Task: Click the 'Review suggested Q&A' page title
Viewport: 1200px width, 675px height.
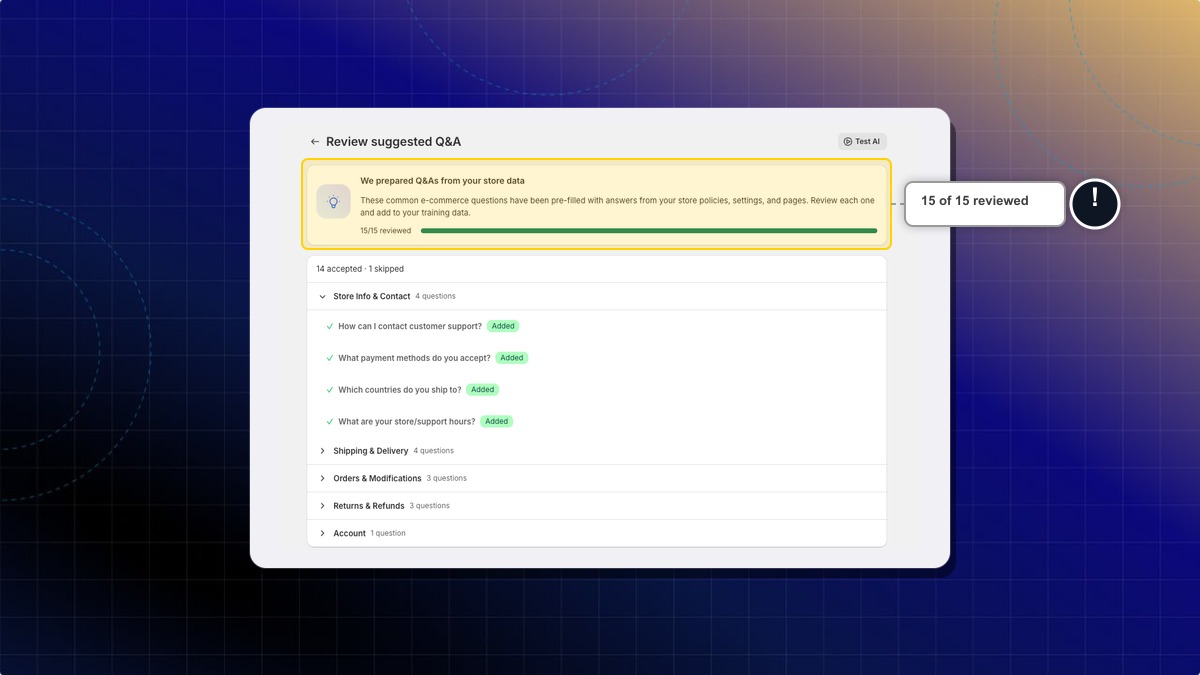Action: point(394,142)
